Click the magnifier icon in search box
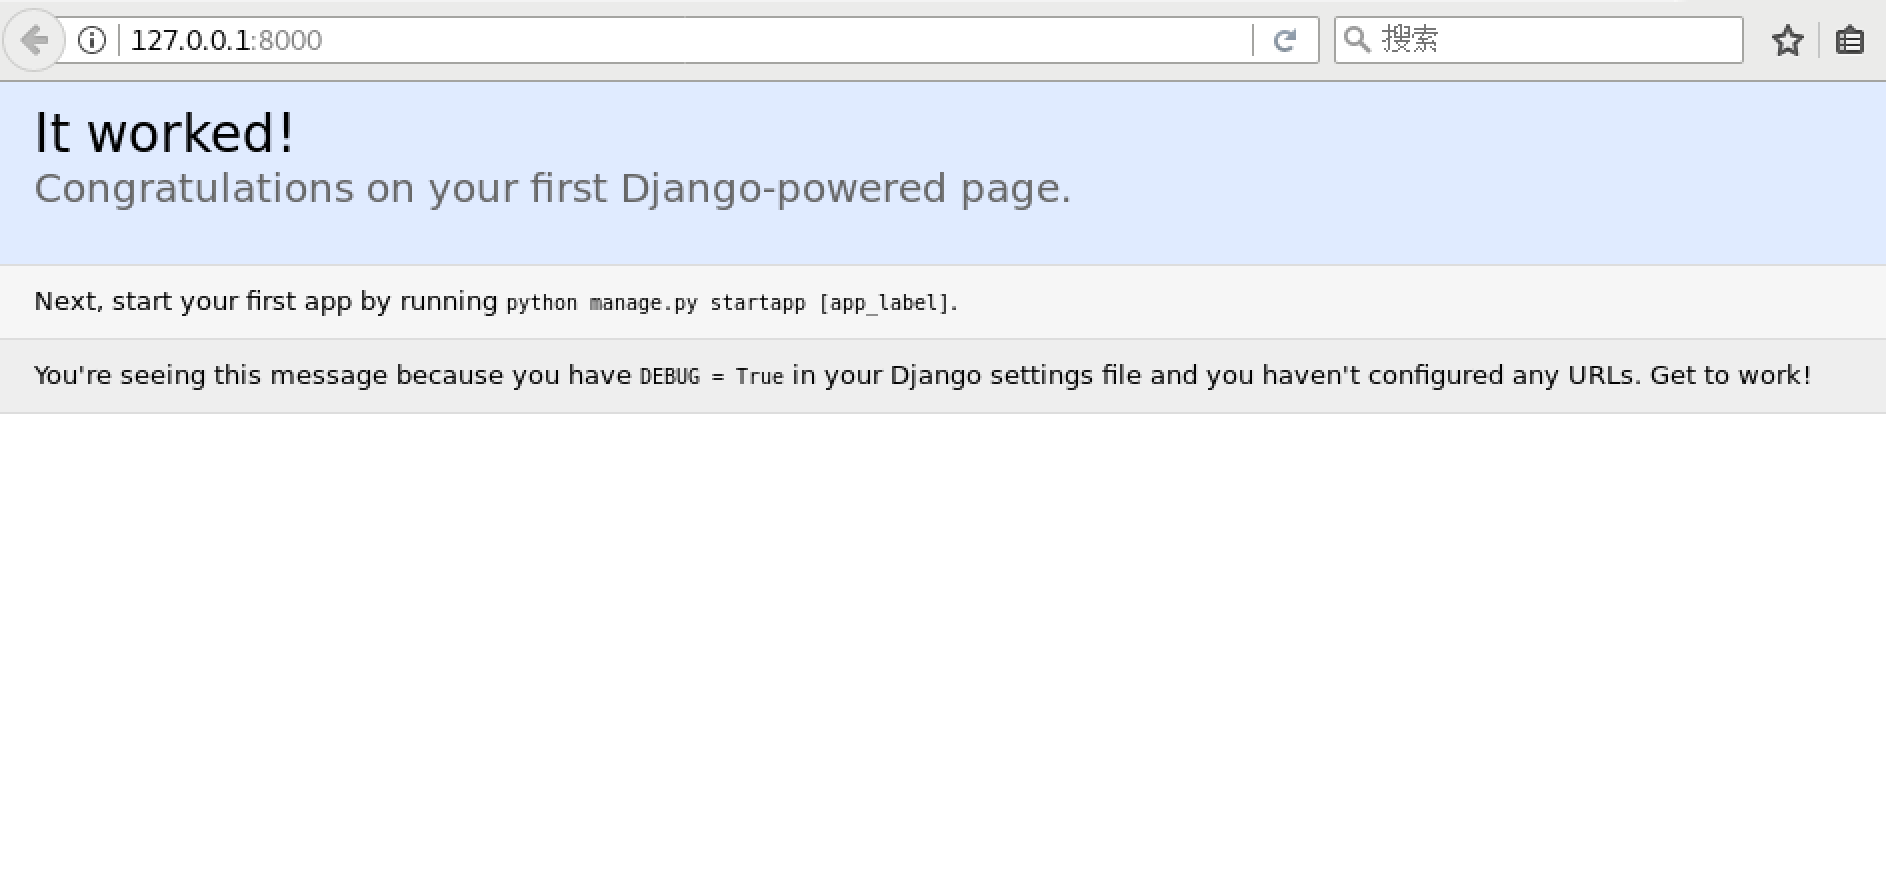Image resolution: width=1886 pixels, height=892 pixels. (x=1357, y=39)
